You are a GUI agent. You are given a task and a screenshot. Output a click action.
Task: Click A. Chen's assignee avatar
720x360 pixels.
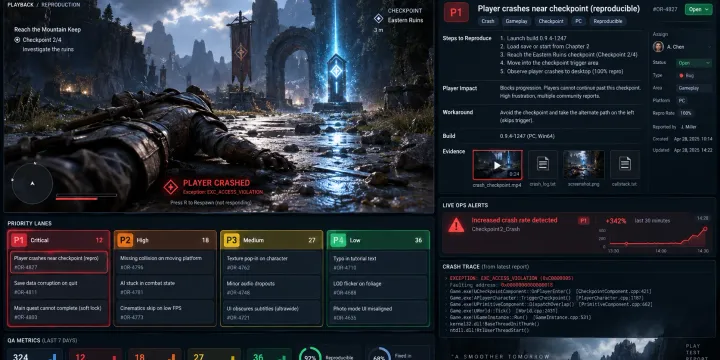point(658,47)
